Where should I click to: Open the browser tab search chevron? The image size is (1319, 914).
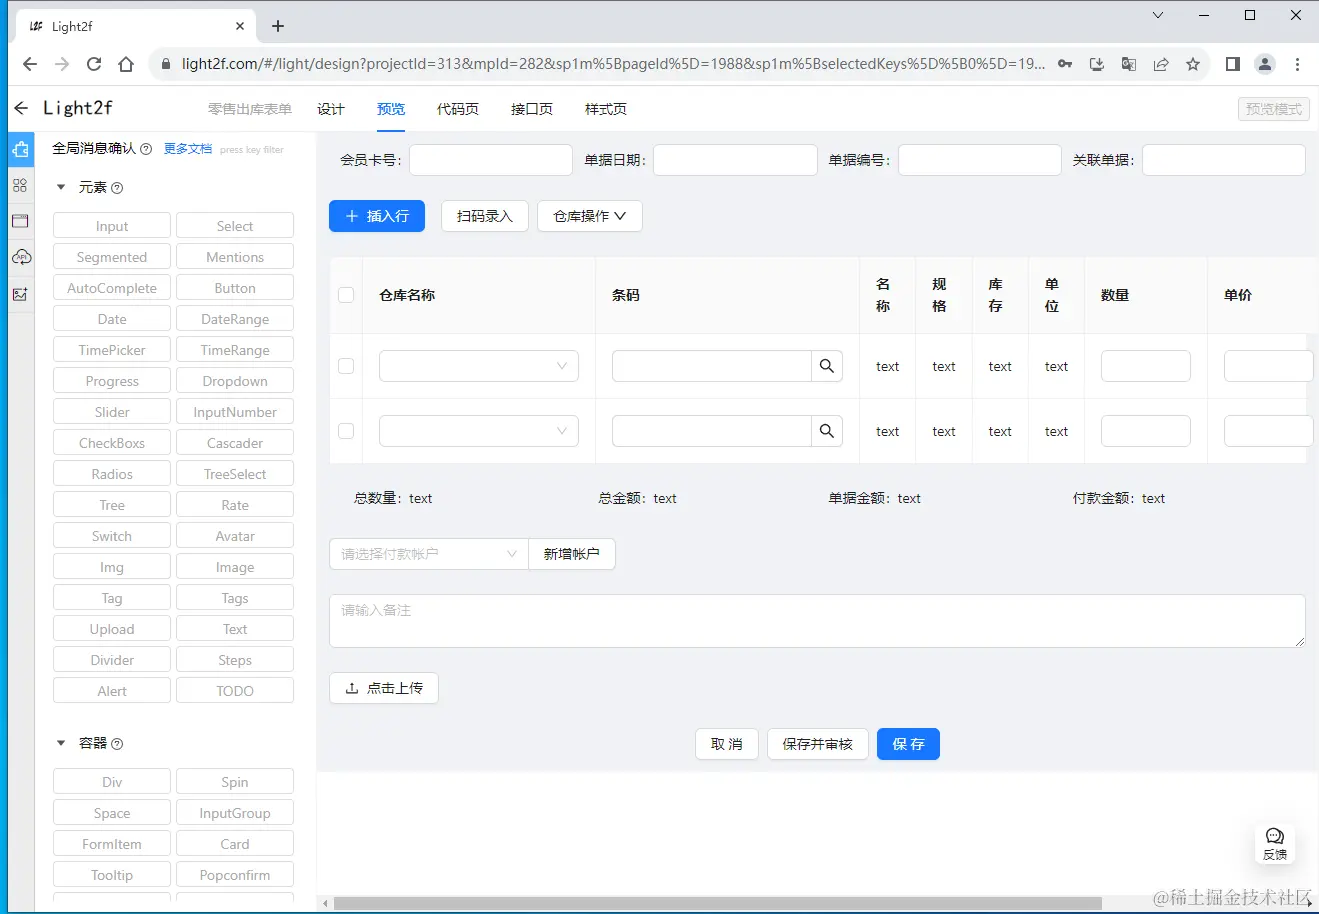click(1158, 15)
